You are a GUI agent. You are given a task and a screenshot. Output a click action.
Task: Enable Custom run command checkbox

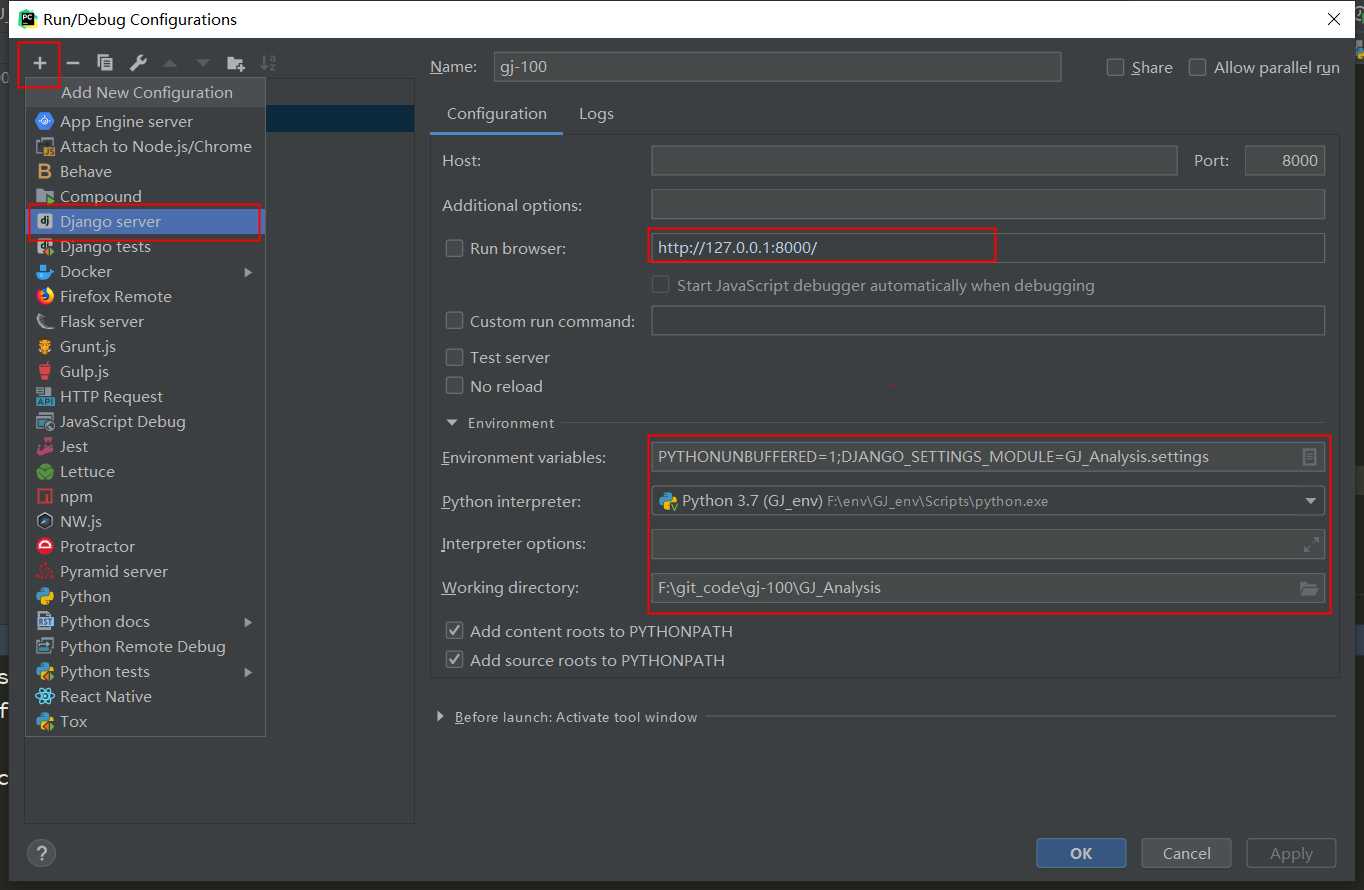(454, 321)
